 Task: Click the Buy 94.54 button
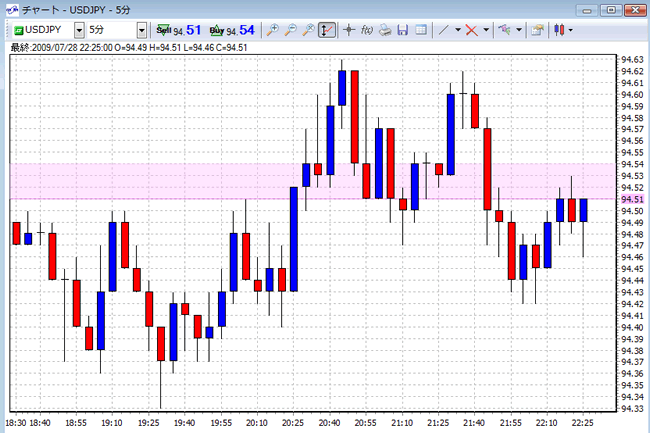[x=232, y=30]
